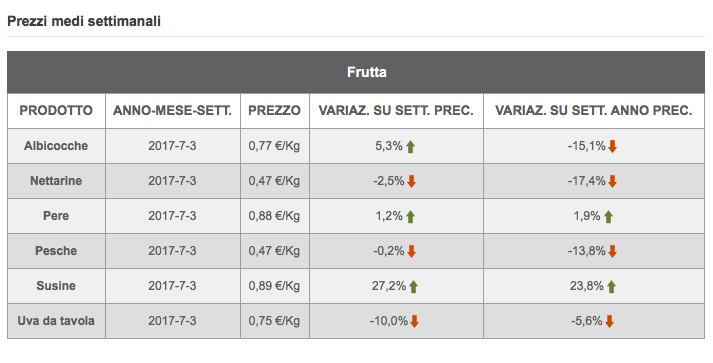Image resolution: width=713 pixels, height=363 pixels.
Task: Click green up arrow beside Susine 27,2%
Action: click(413, 287)
